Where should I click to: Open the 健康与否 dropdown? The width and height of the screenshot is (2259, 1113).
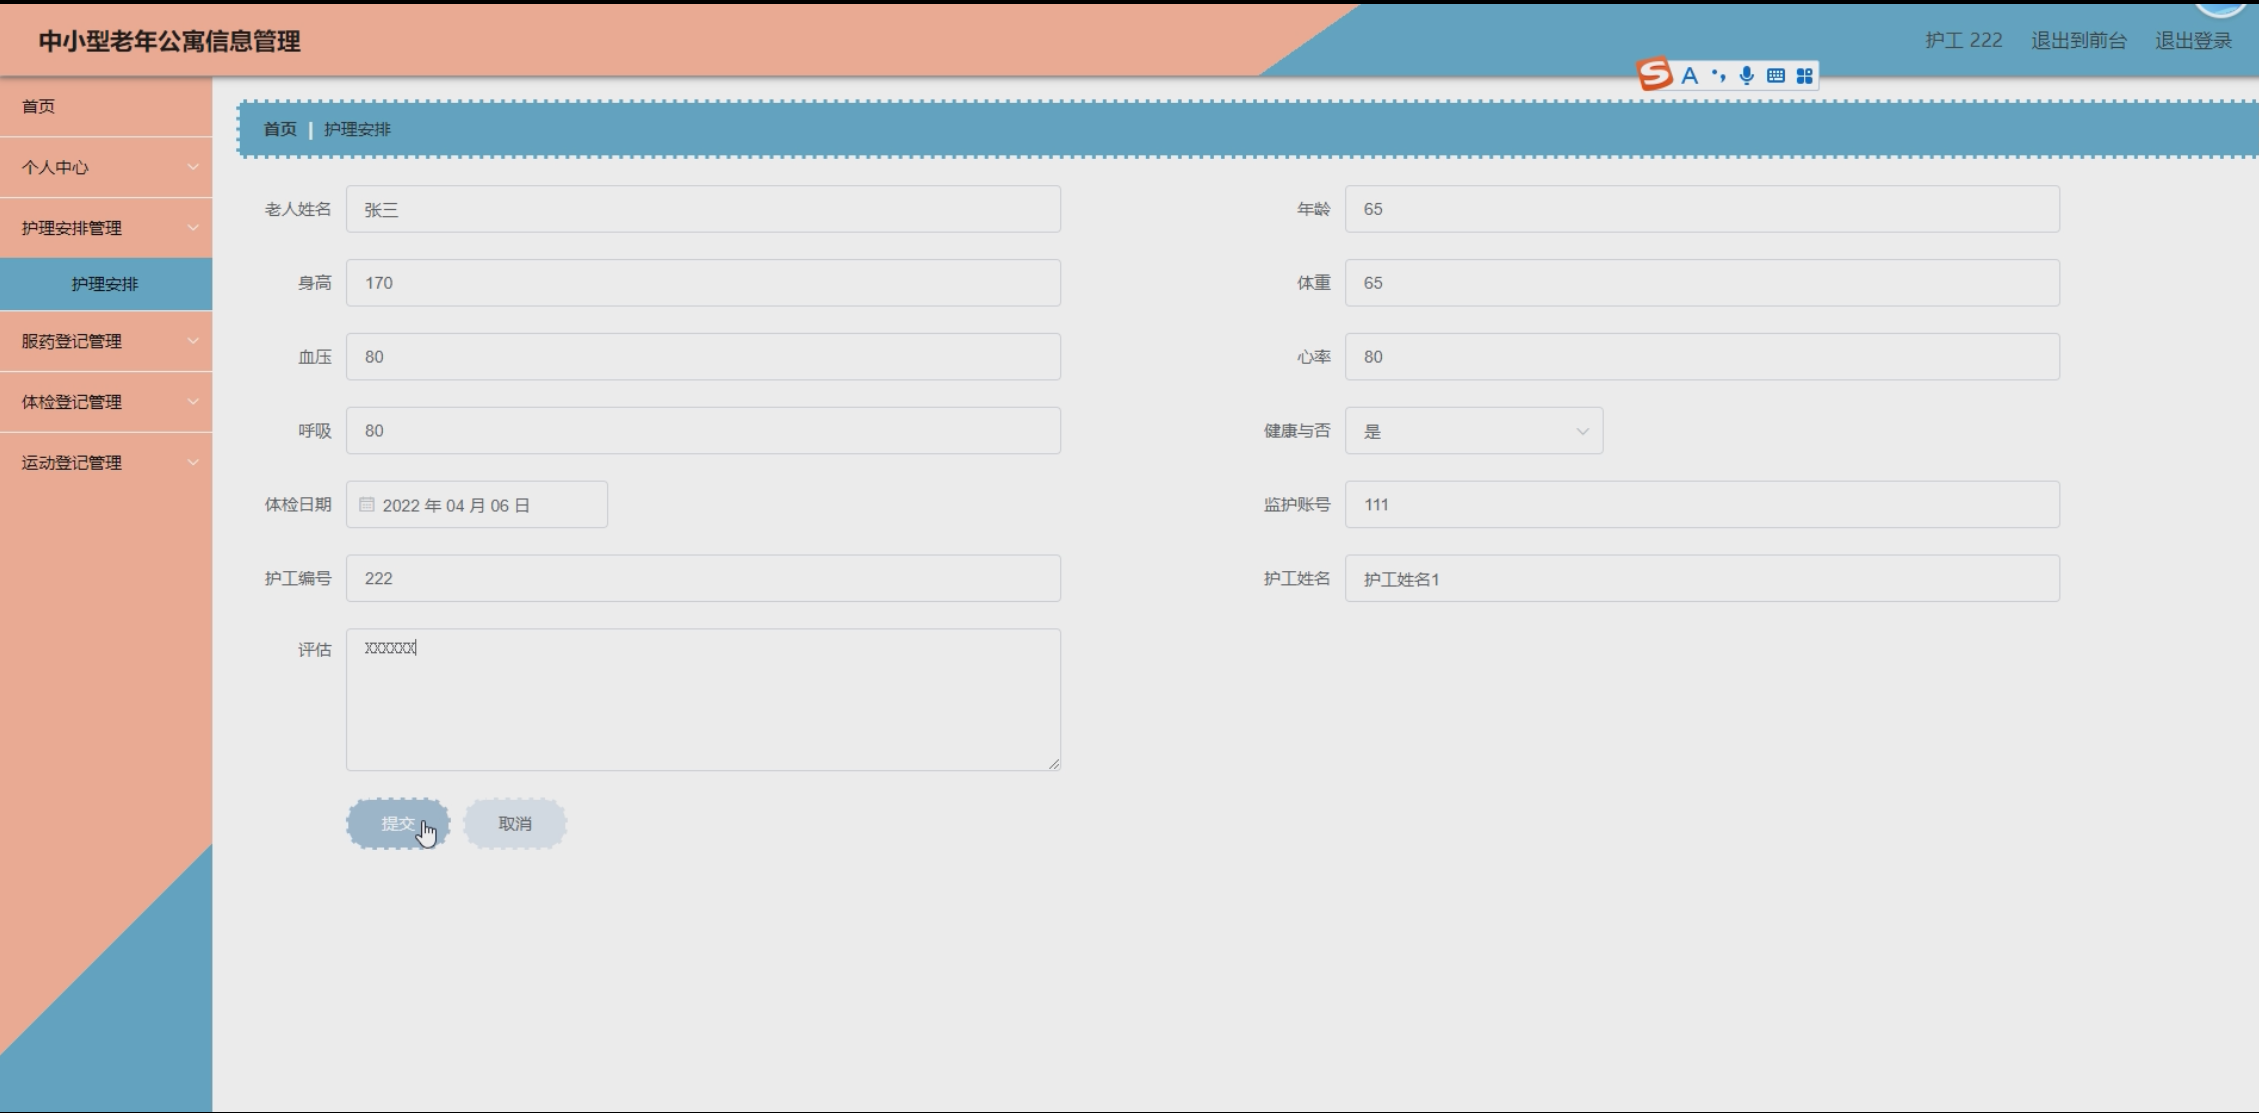[1473, 431]
